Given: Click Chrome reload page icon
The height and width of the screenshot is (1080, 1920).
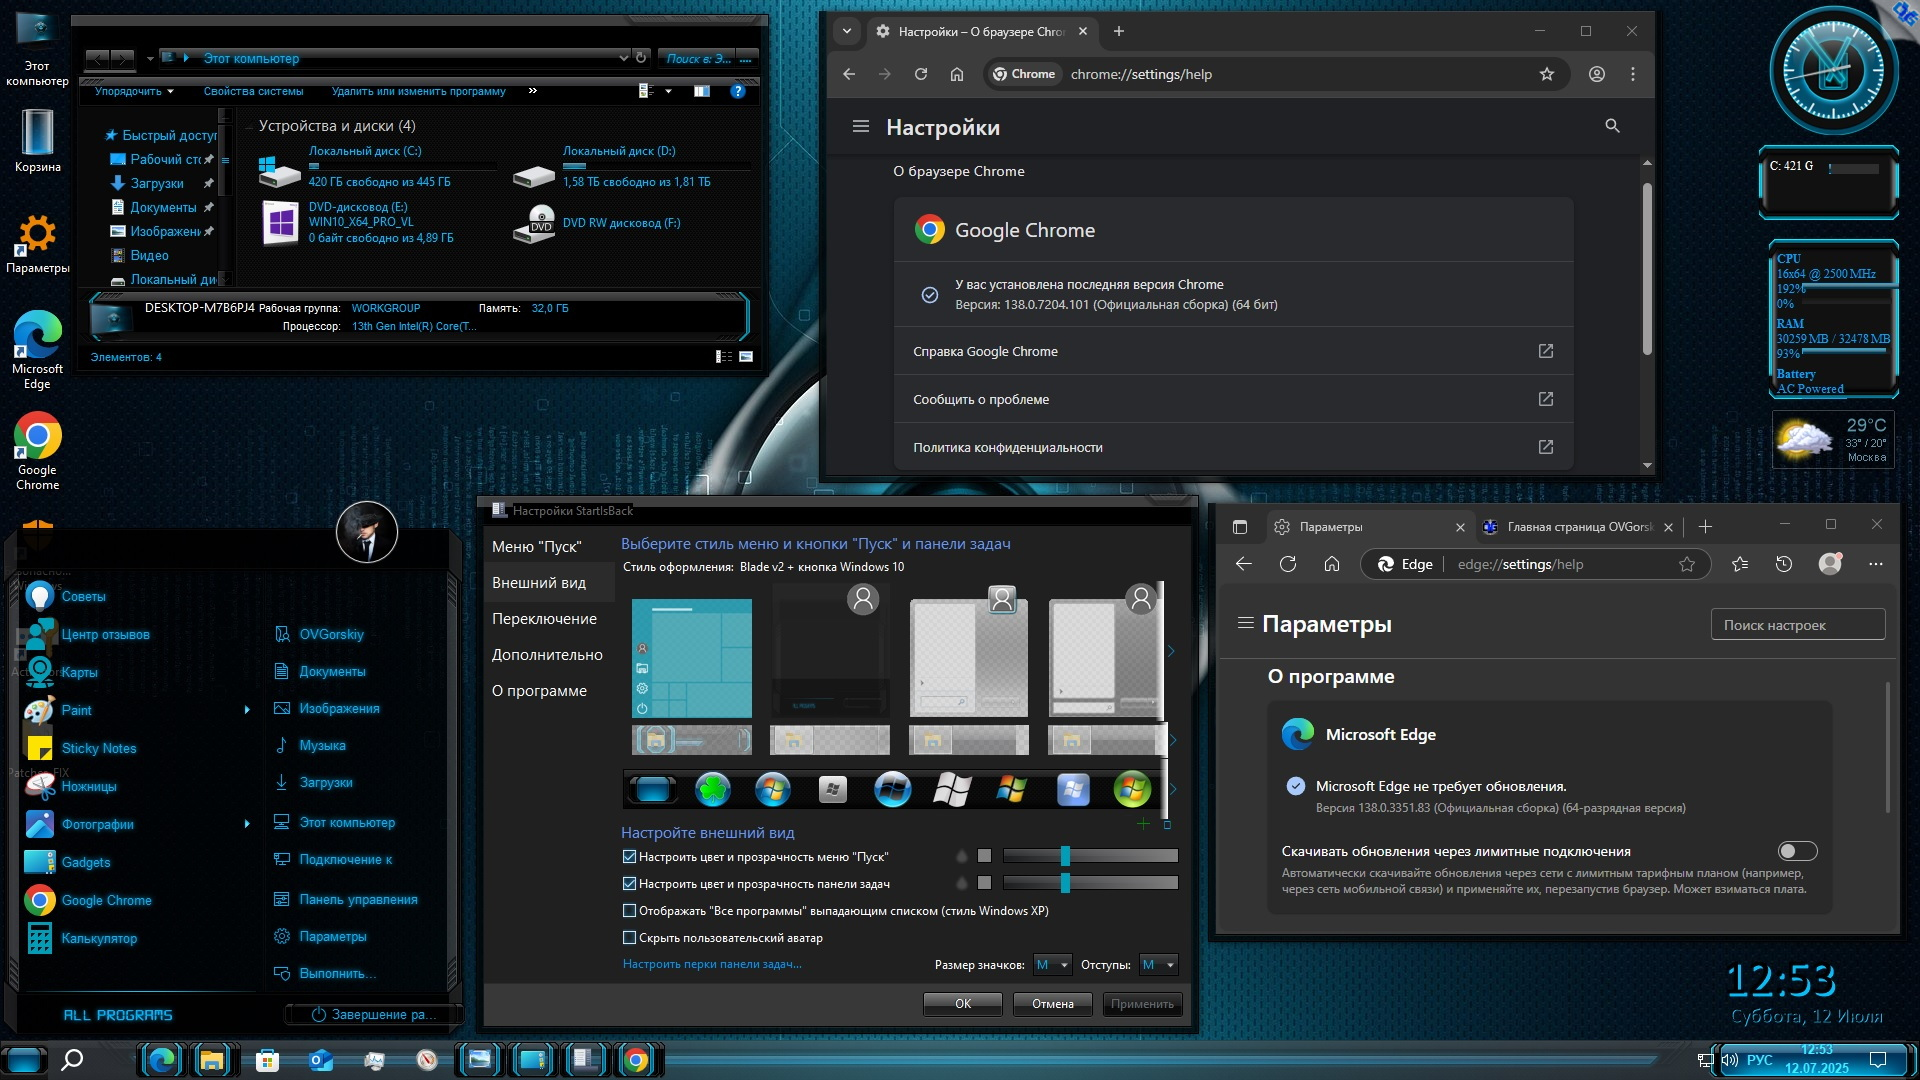Looking at the screenshot, I should (920, 74).
